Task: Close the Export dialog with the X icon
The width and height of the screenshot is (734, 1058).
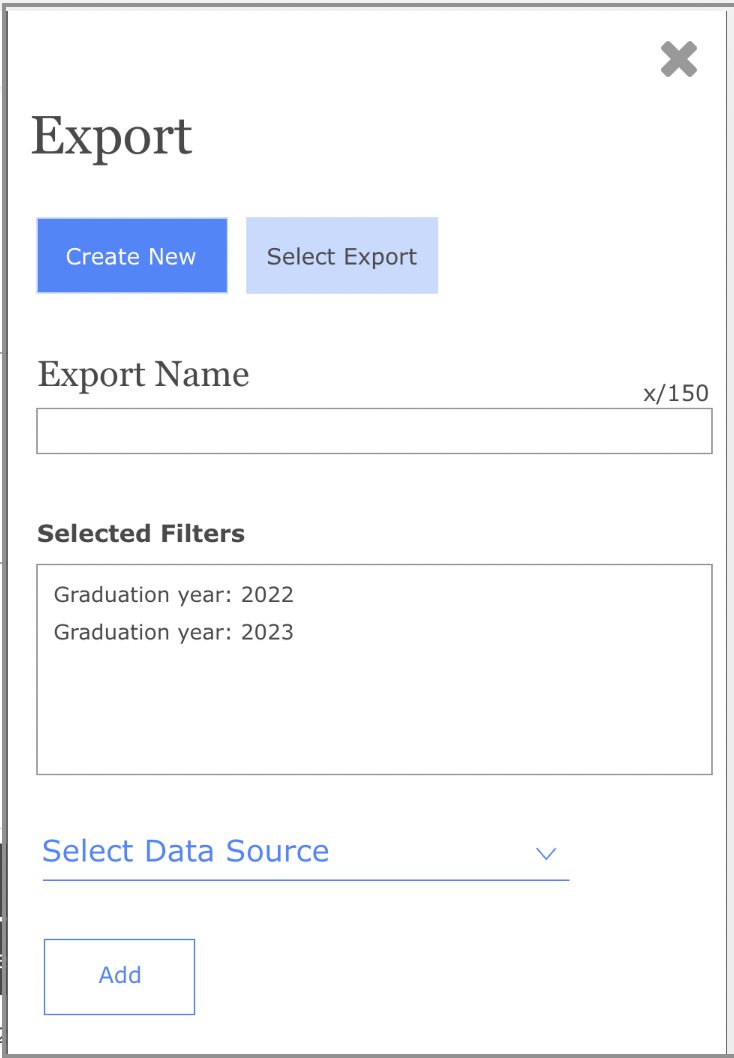Action: pos(679,60)
